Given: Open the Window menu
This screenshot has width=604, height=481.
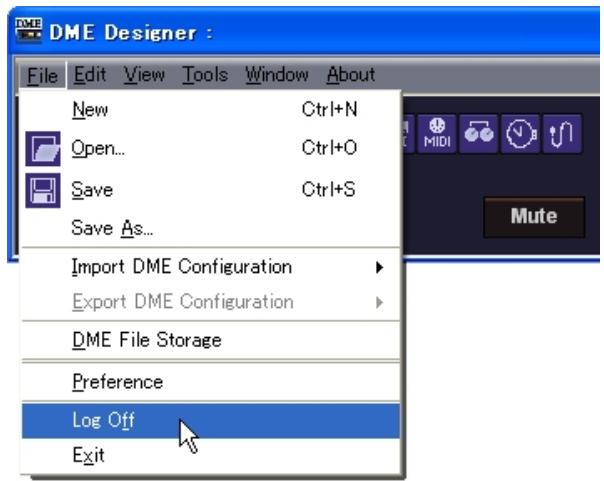Looking at the screenshot, I should pyautogui.click(x=277, y=75).
